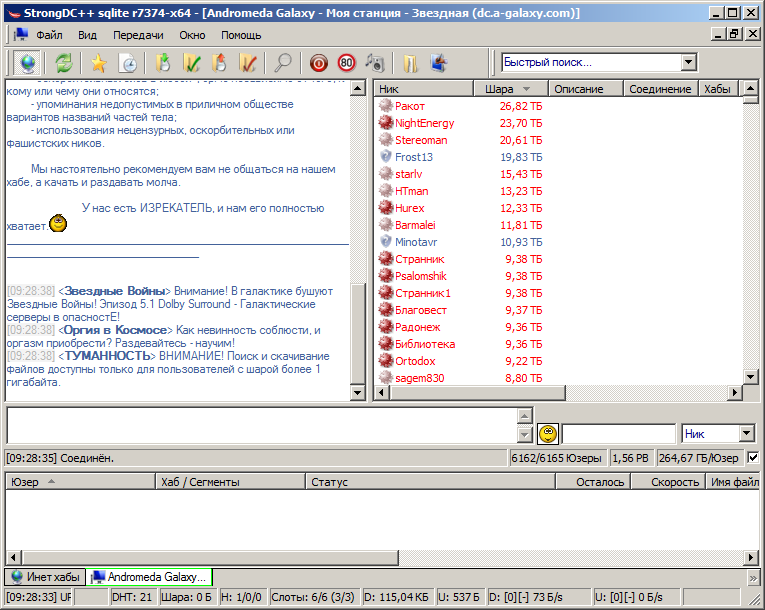This screenshot has width=765, height=610.
Task: Open the Помощь menu
Action: coord(241,35)
